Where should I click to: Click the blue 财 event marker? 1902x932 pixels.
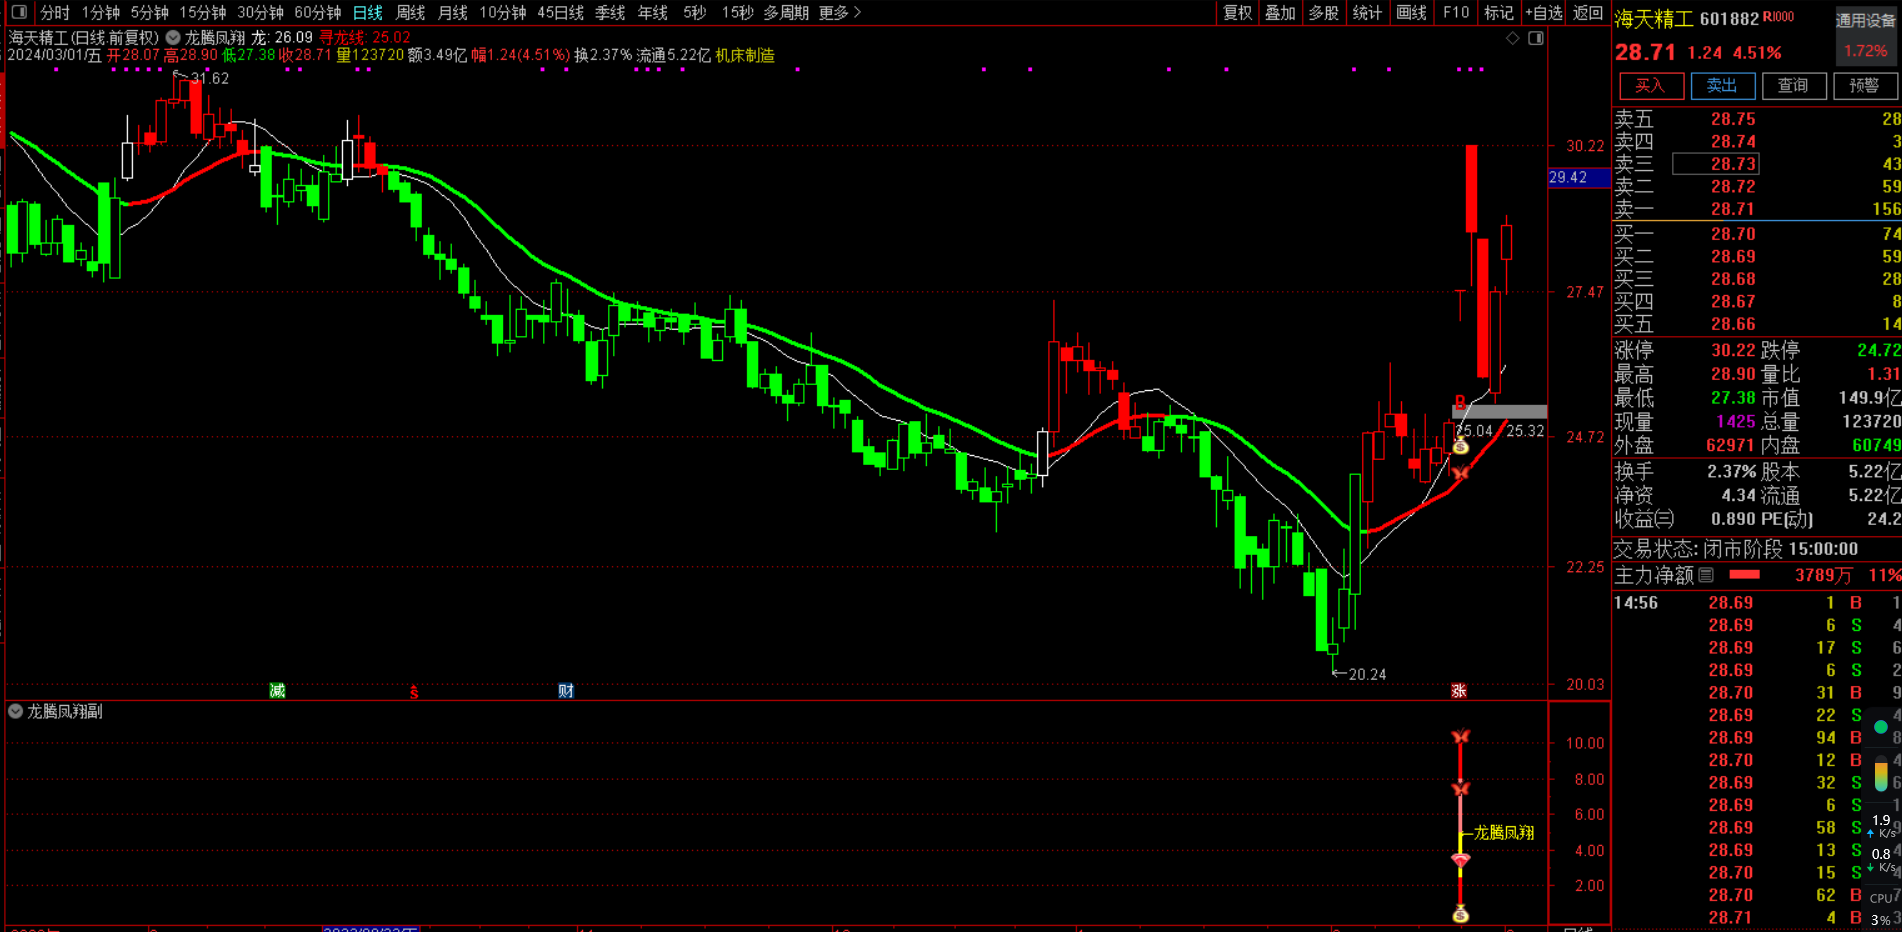tap(565, 691)
